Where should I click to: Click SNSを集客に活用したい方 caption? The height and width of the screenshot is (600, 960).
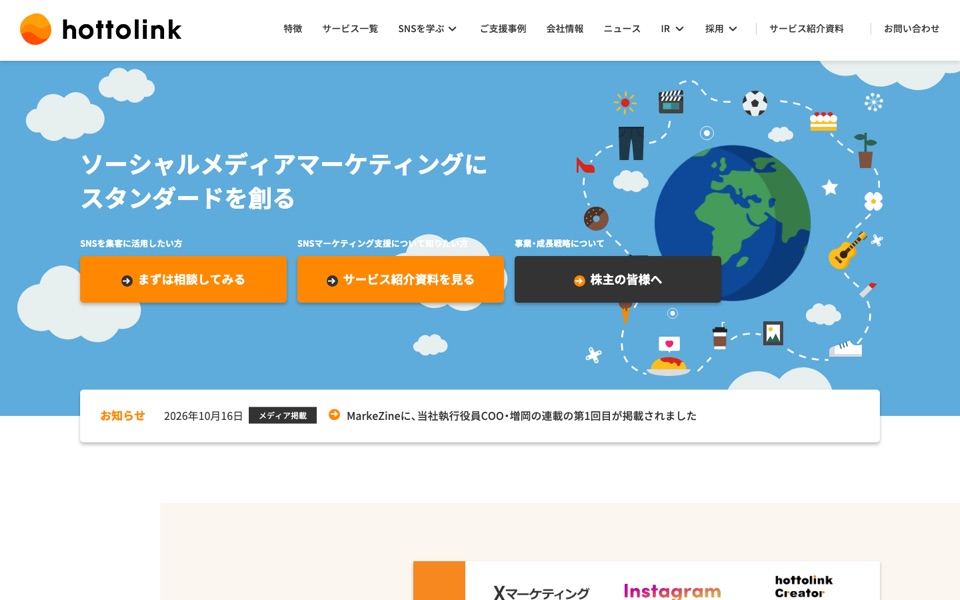click(131, 243)
